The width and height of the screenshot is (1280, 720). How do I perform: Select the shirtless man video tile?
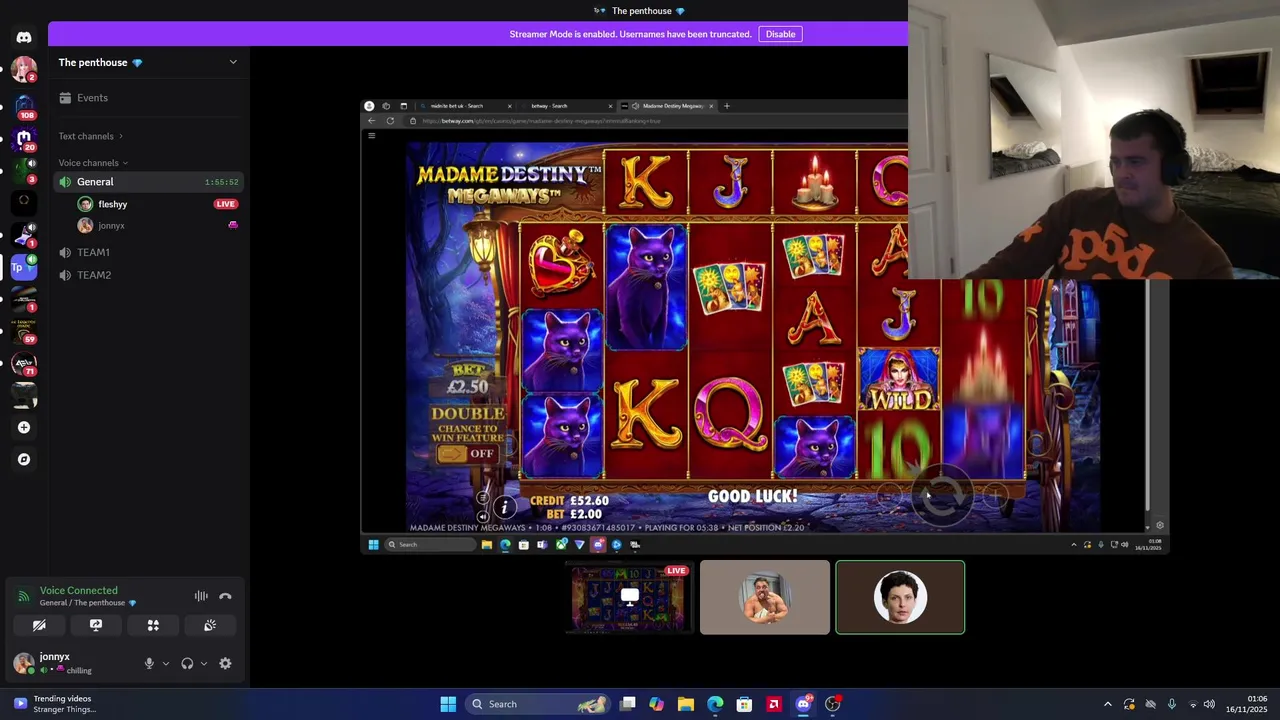pyautogui.click(x=765, y=597)
